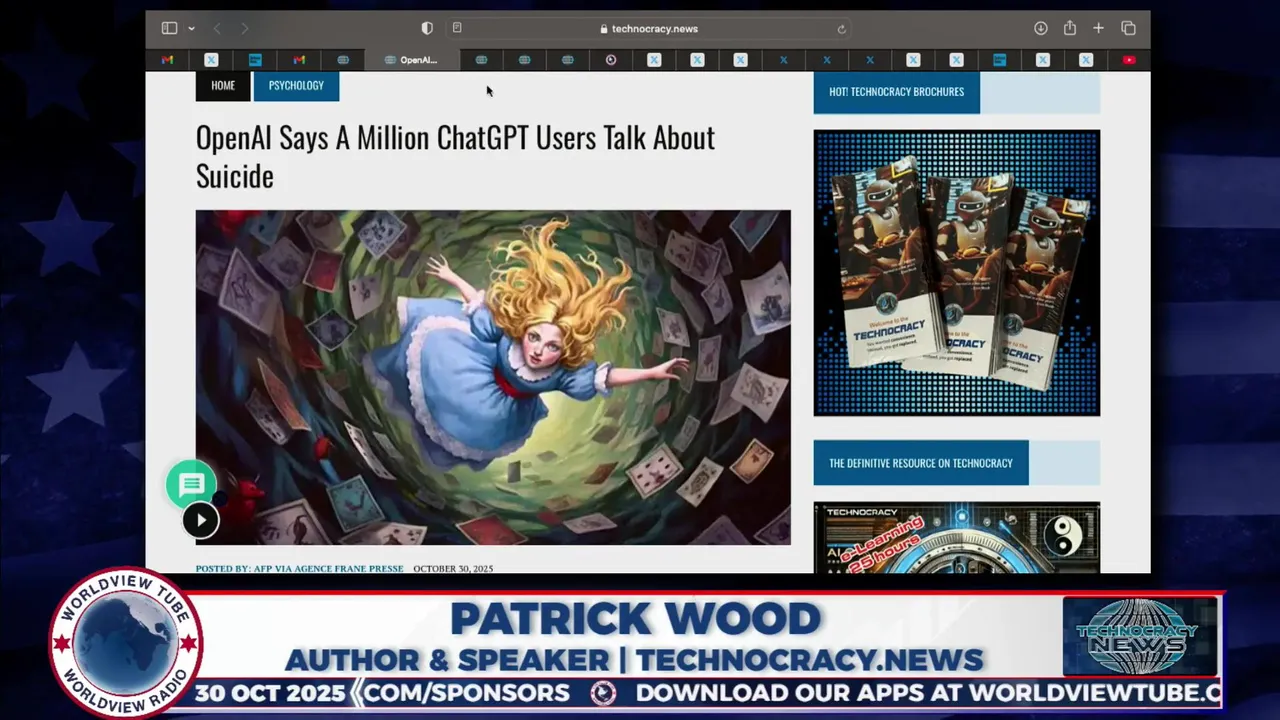Show Safari downloads
1280x720 pixels.
[x=1041, y=28]
